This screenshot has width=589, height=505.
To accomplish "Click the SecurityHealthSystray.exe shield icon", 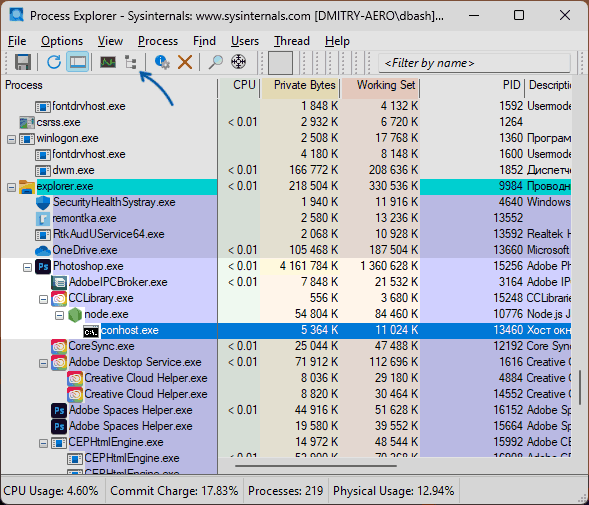I will pyautogui.click(x=43, y=203).
